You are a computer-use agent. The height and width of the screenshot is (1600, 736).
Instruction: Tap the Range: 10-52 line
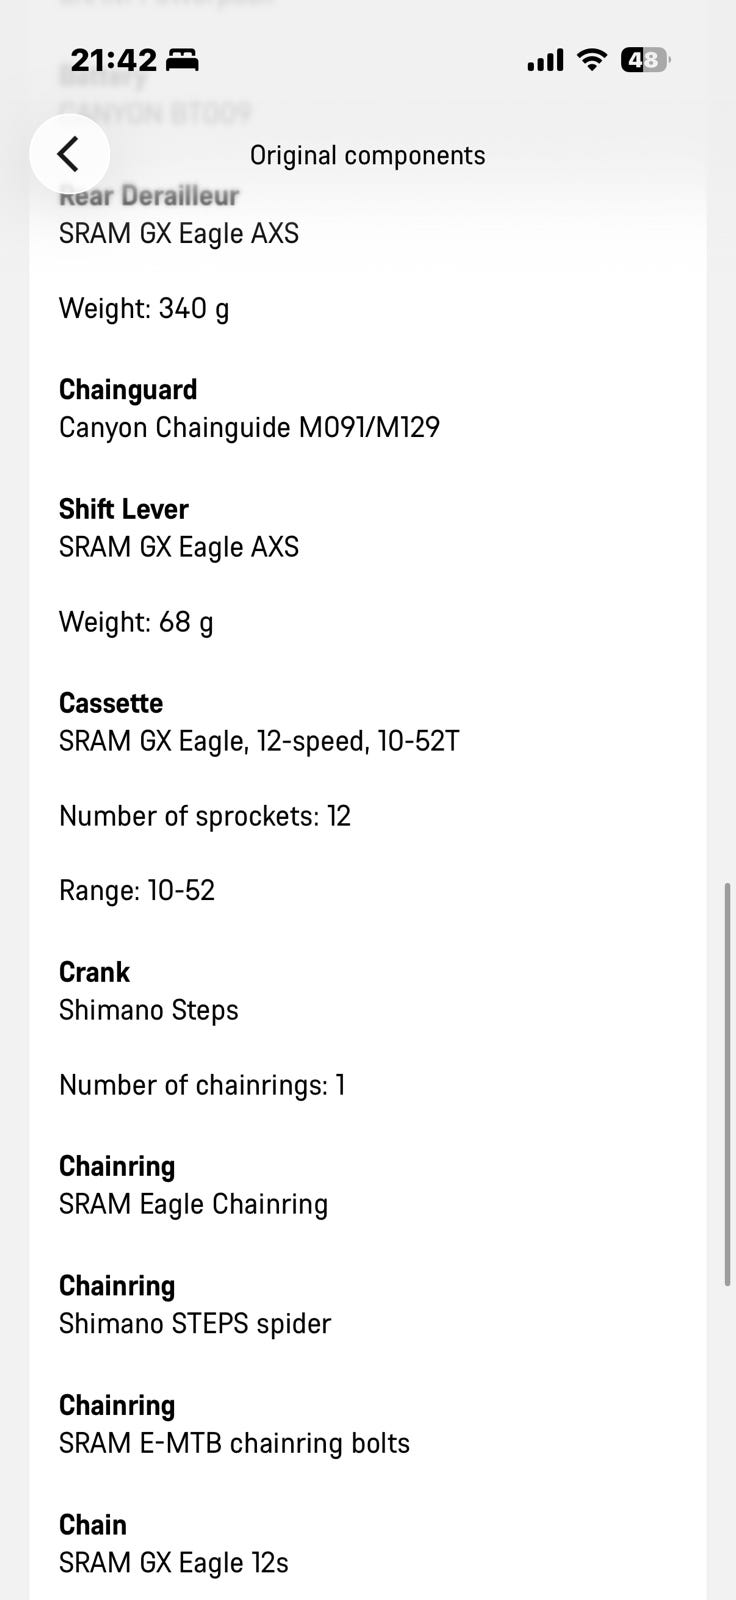[137, 890]
